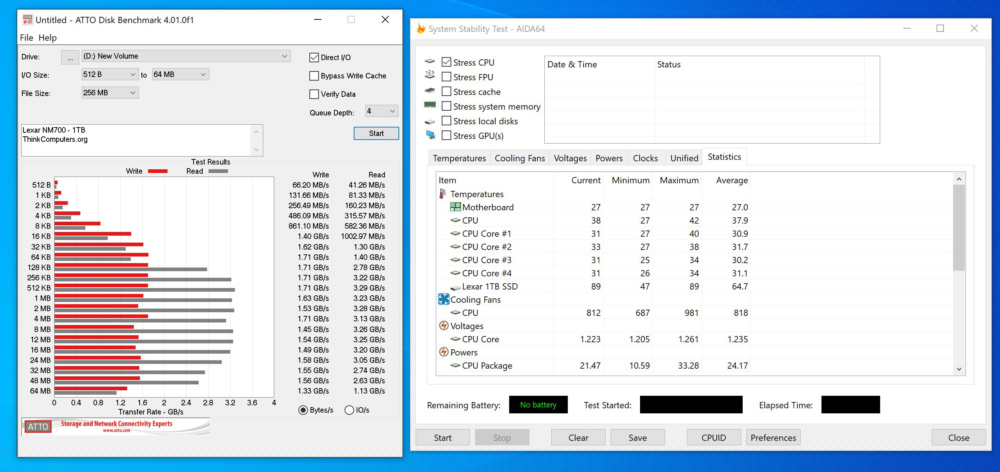The image size is (1000, 472).
Task: Click the Close button at AIDA64 bottom
Action: [959, 438]
